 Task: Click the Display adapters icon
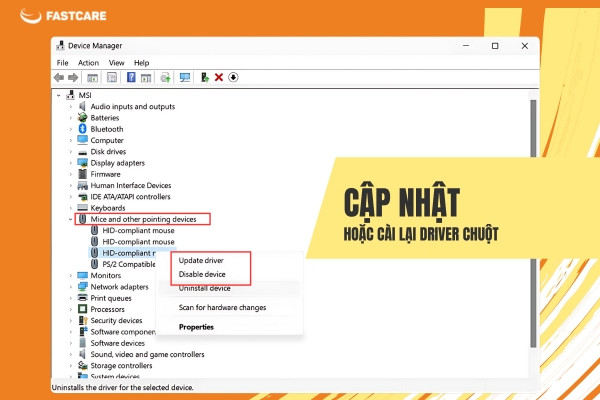82,163
